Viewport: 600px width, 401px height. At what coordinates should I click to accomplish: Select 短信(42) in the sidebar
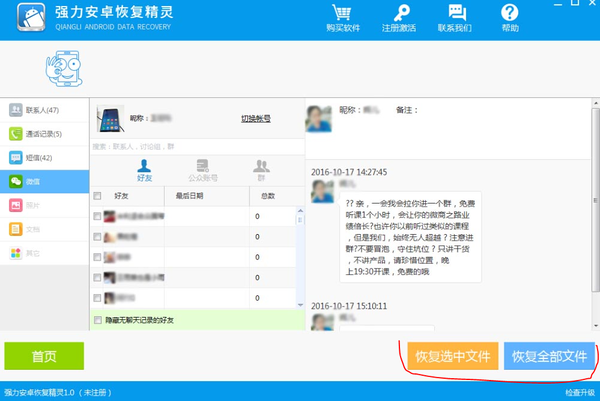click(x=44, y=158)
